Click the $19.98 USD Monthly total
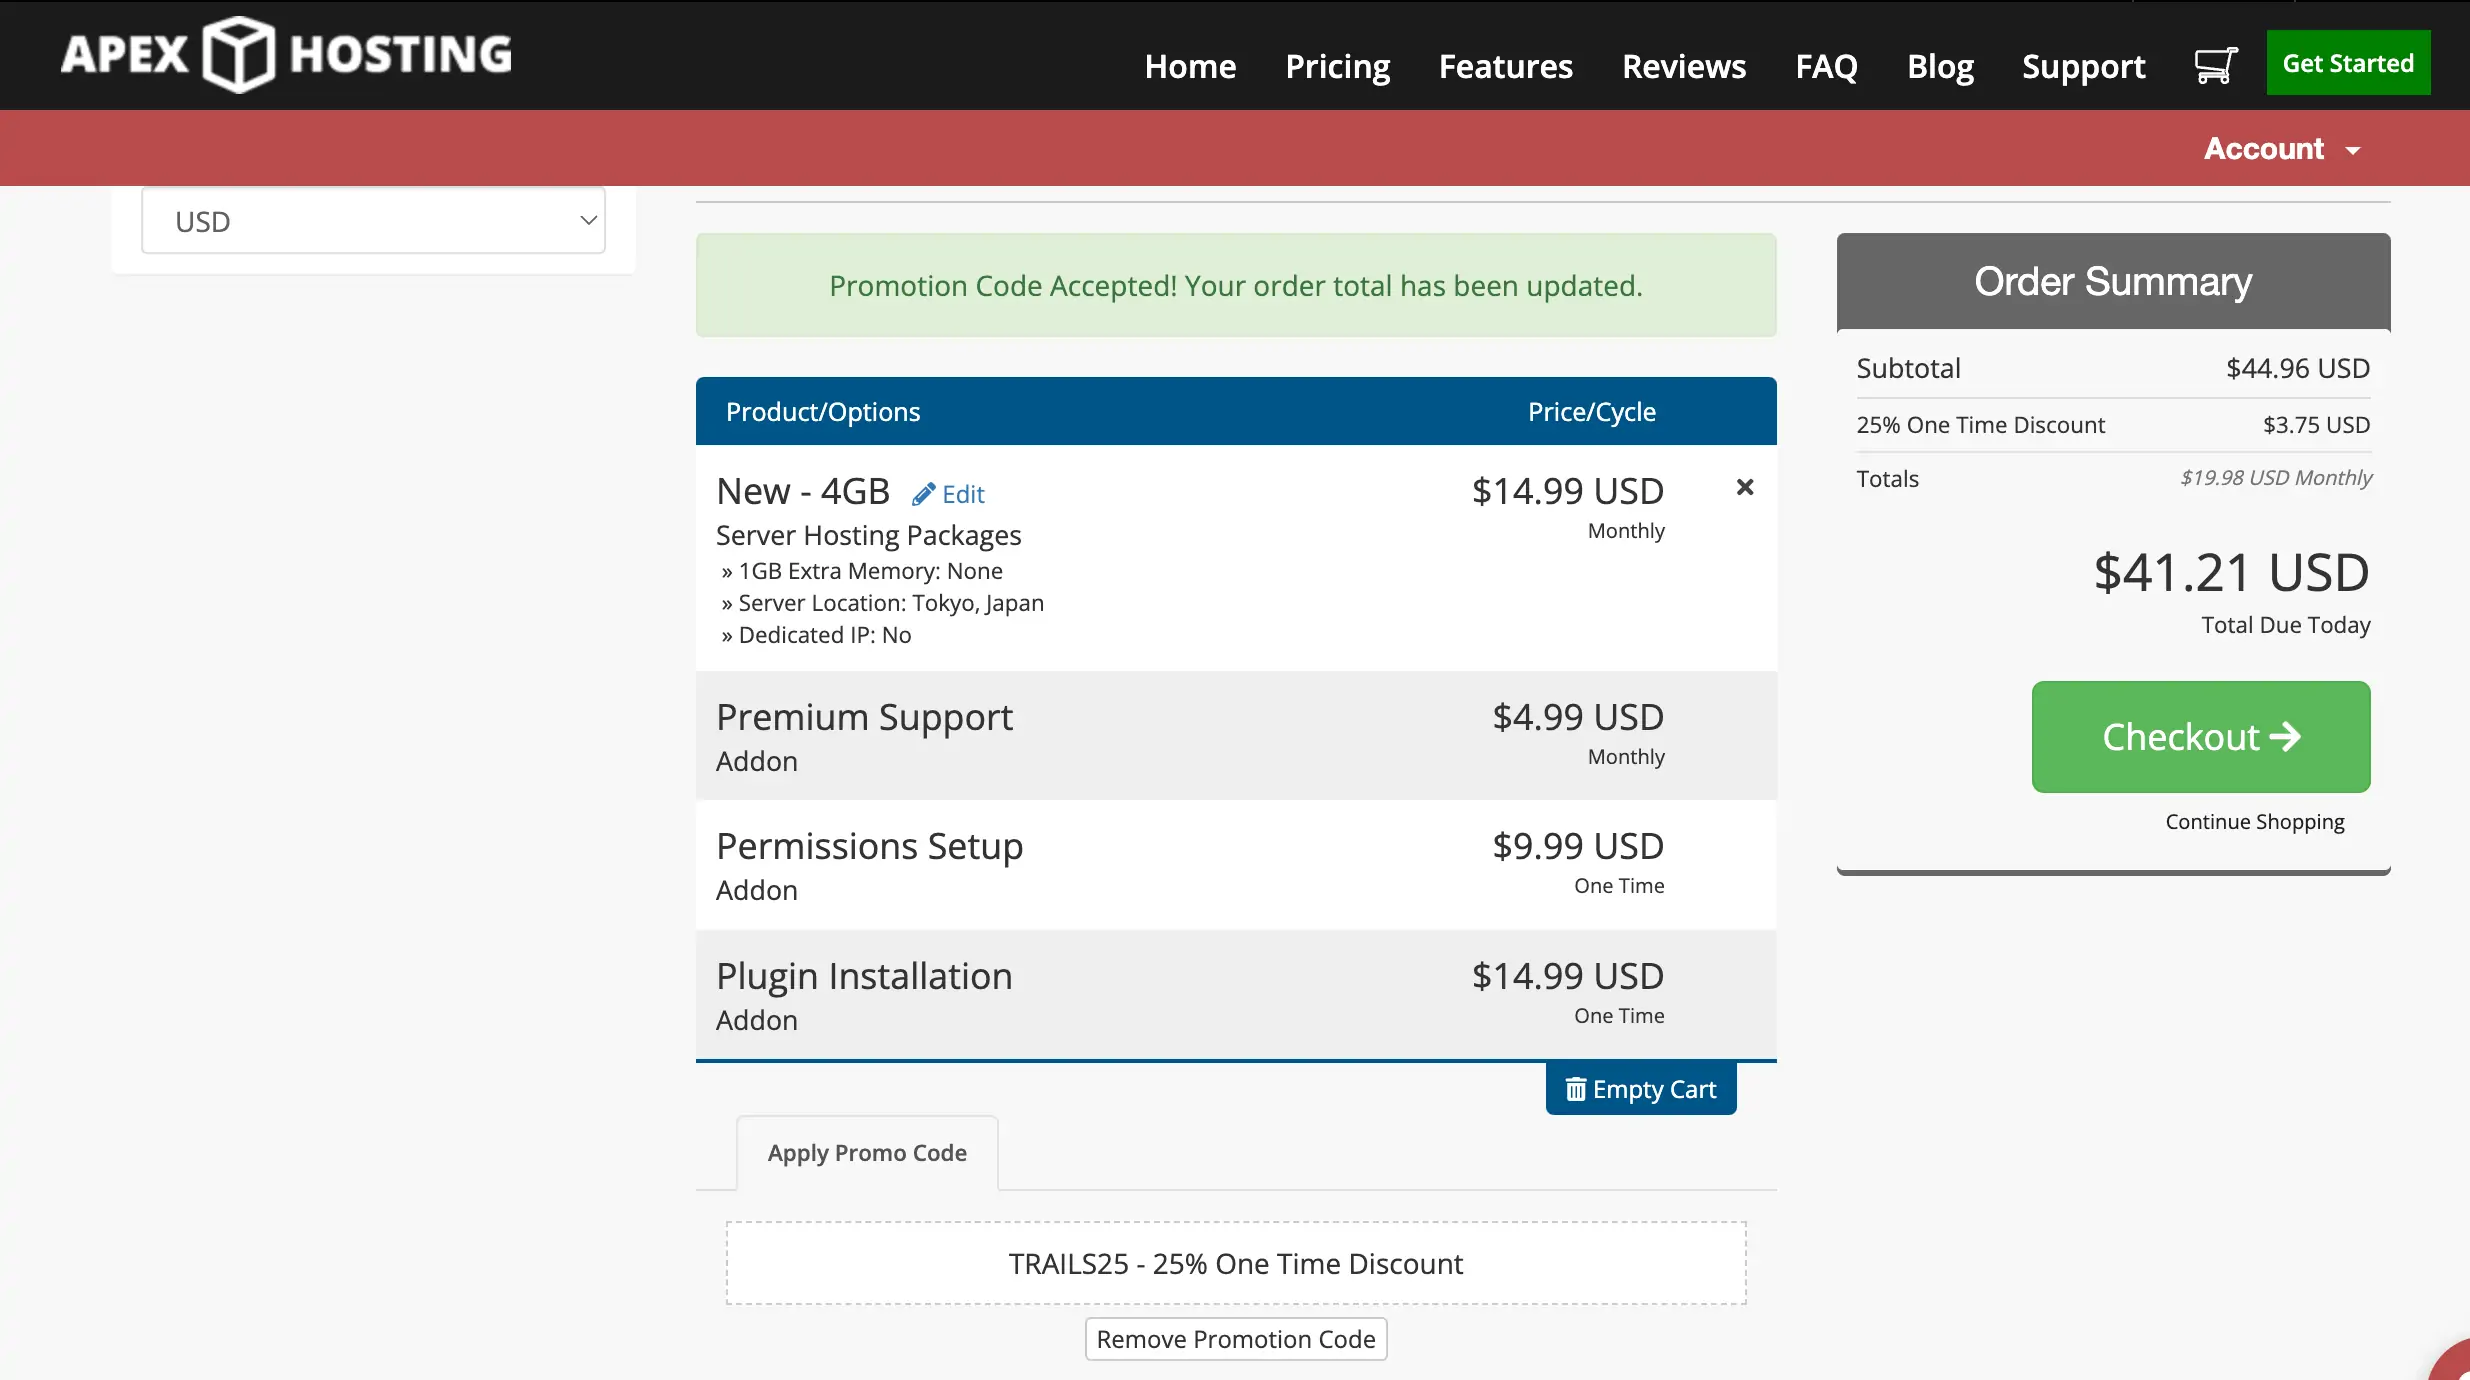This screenshot has width=2470, height=1380. point(2276,478)
